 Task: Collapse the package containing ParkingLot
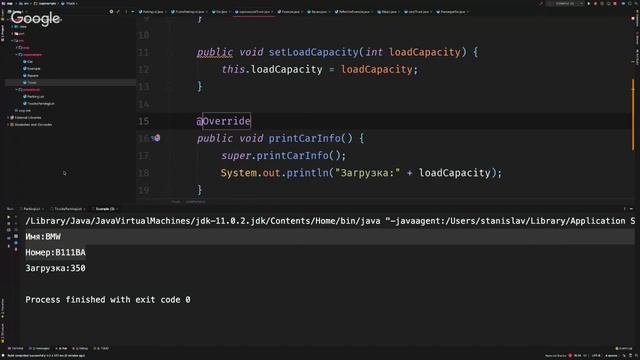16,90
